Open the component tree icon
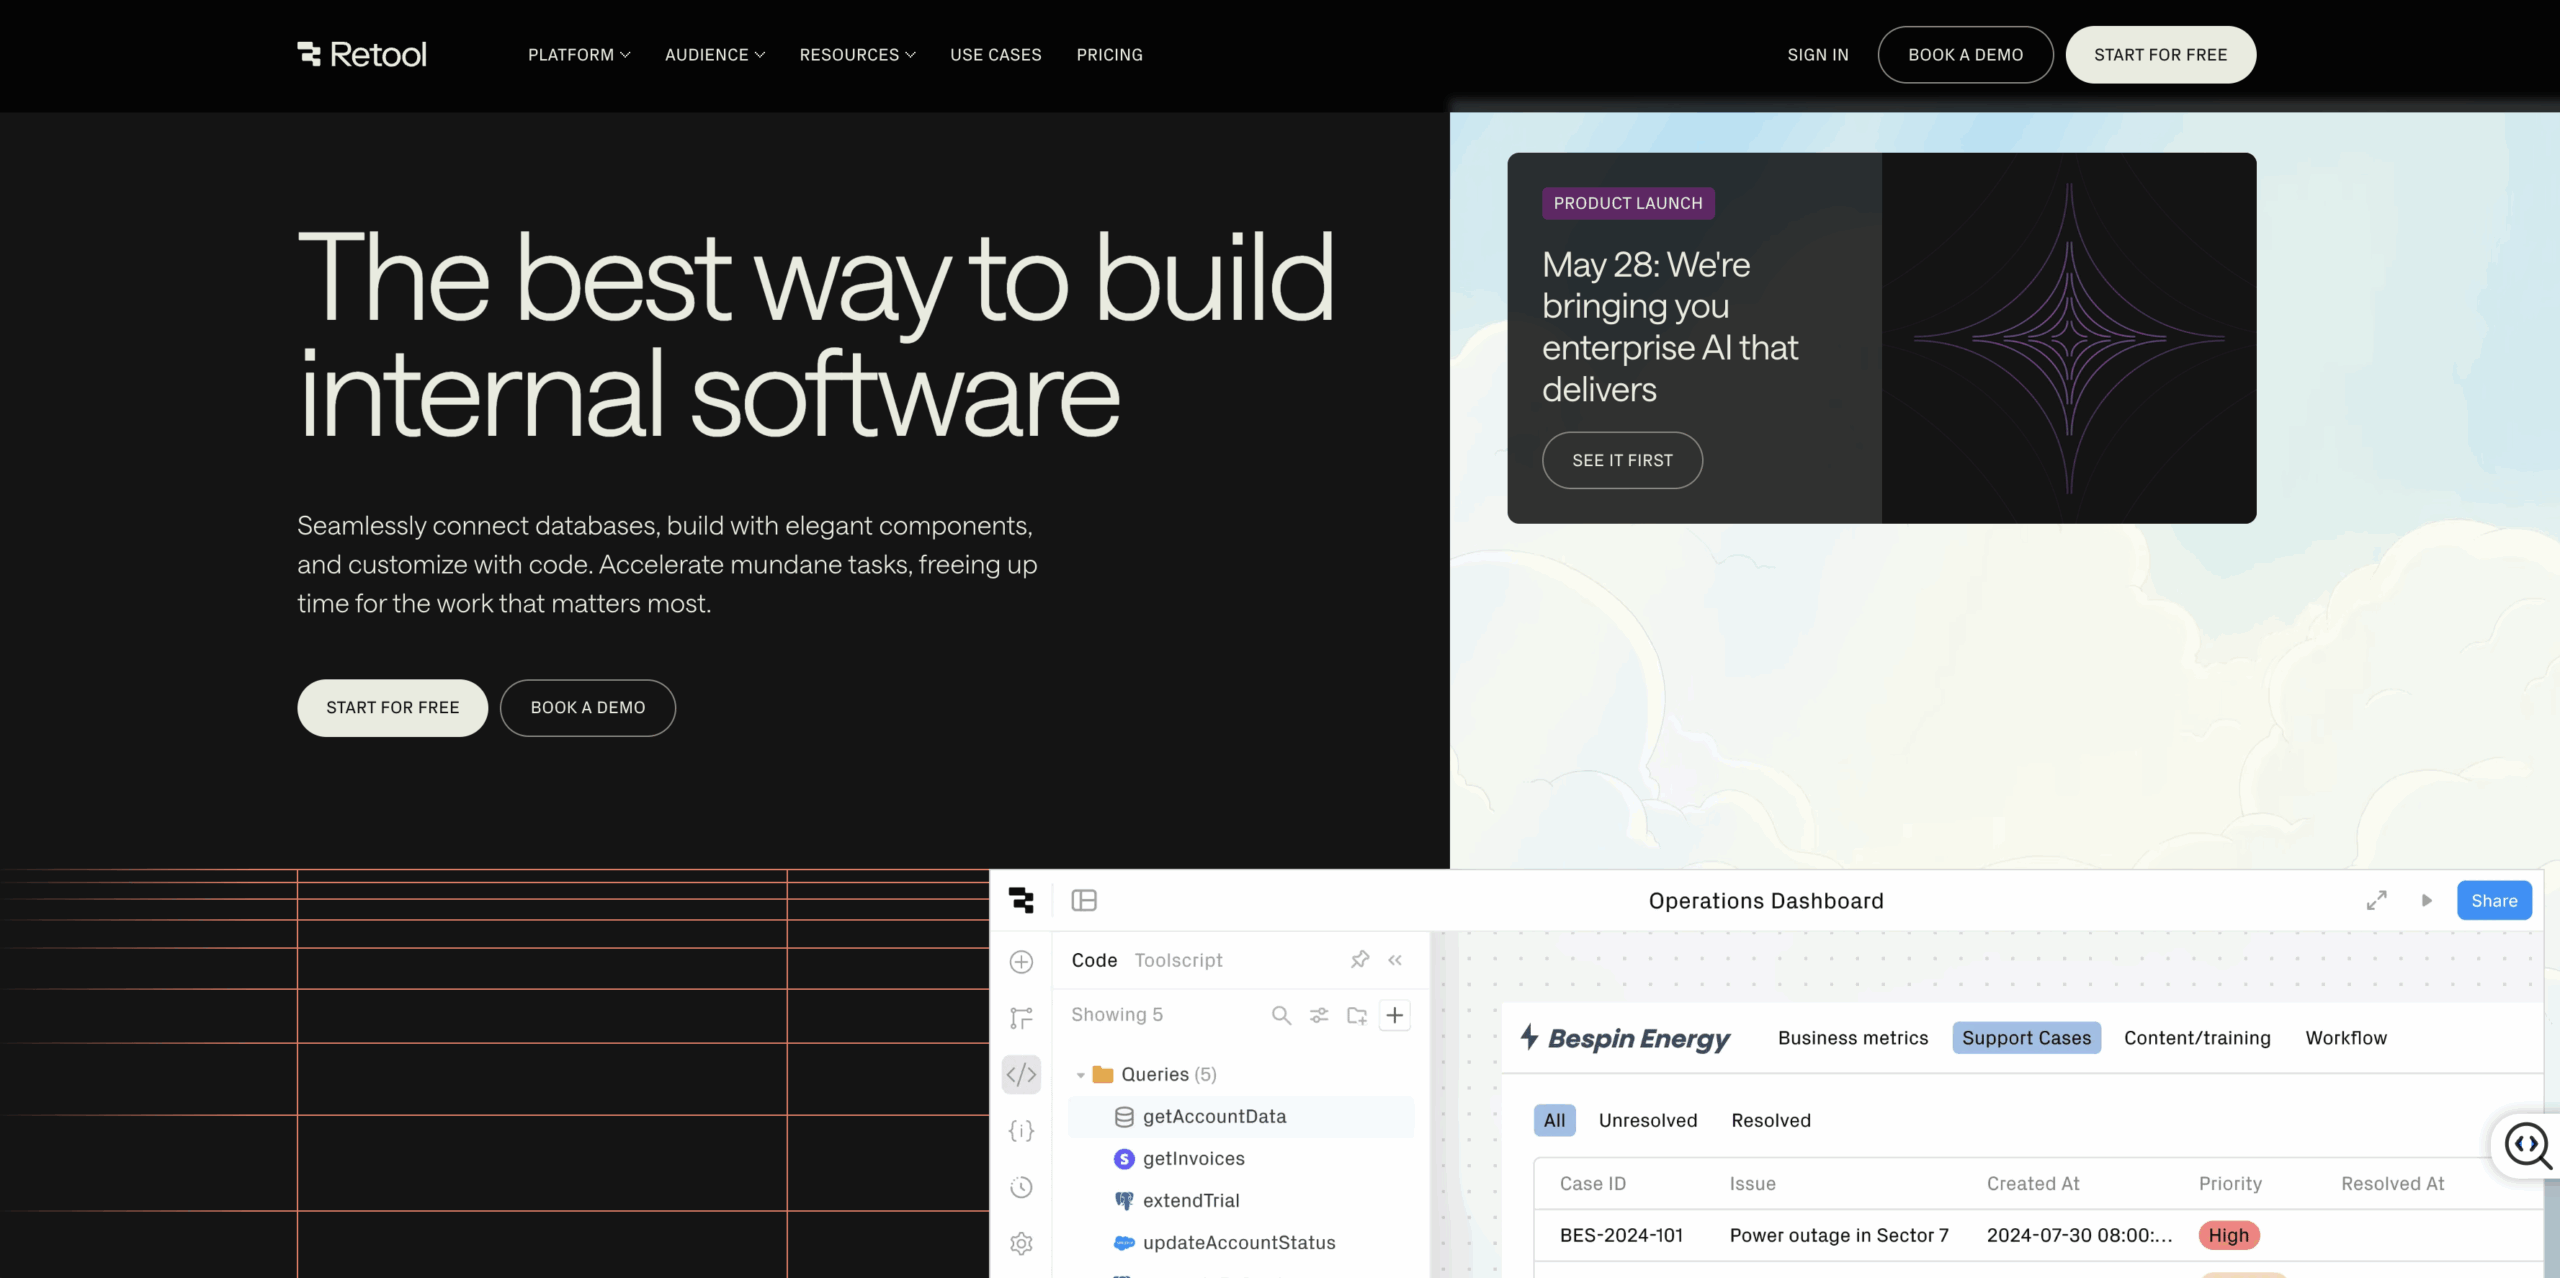This screenshot has width=2560, height=1278. [x=1021, y=1018]
